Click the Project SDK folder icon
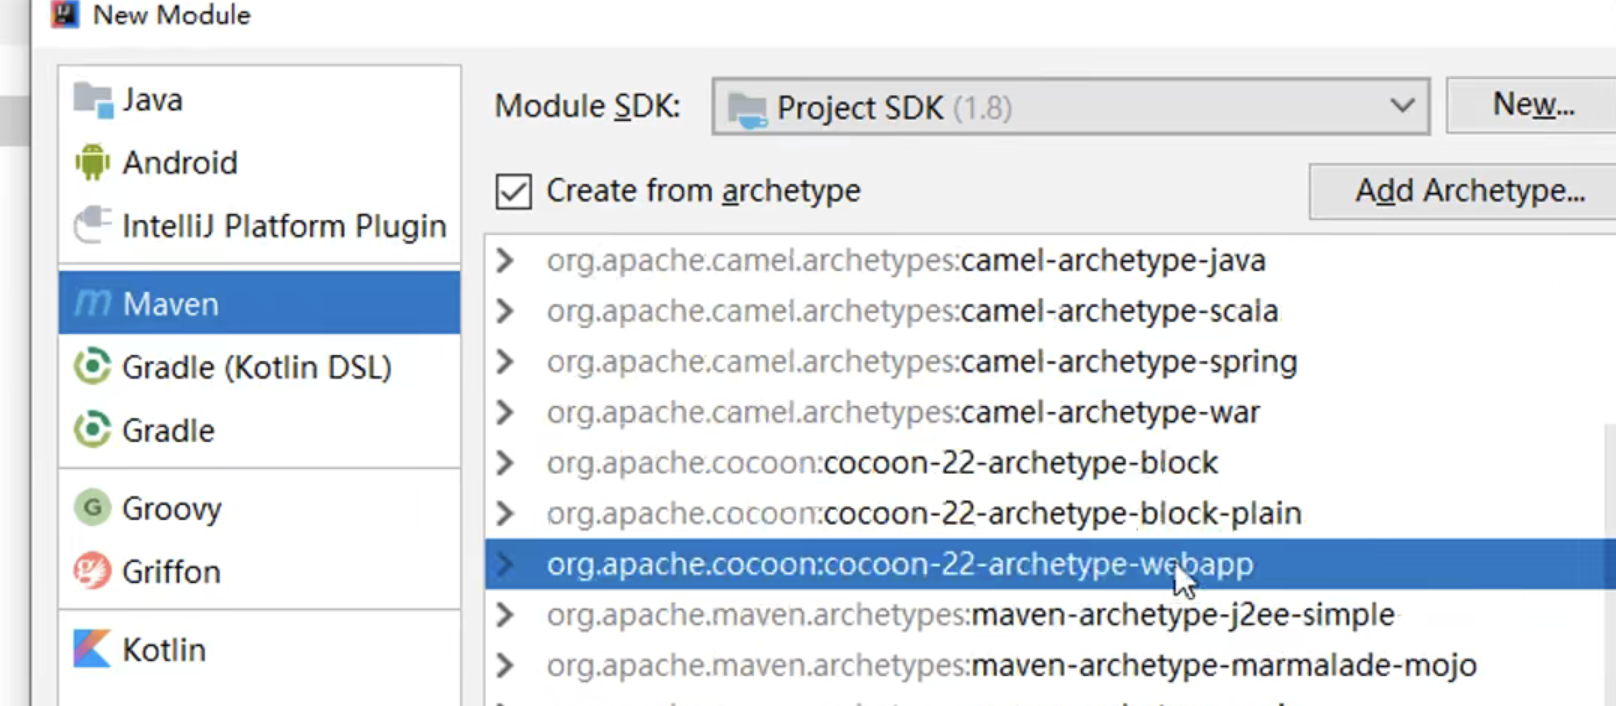1616x706 pixels. pos(747,108)
